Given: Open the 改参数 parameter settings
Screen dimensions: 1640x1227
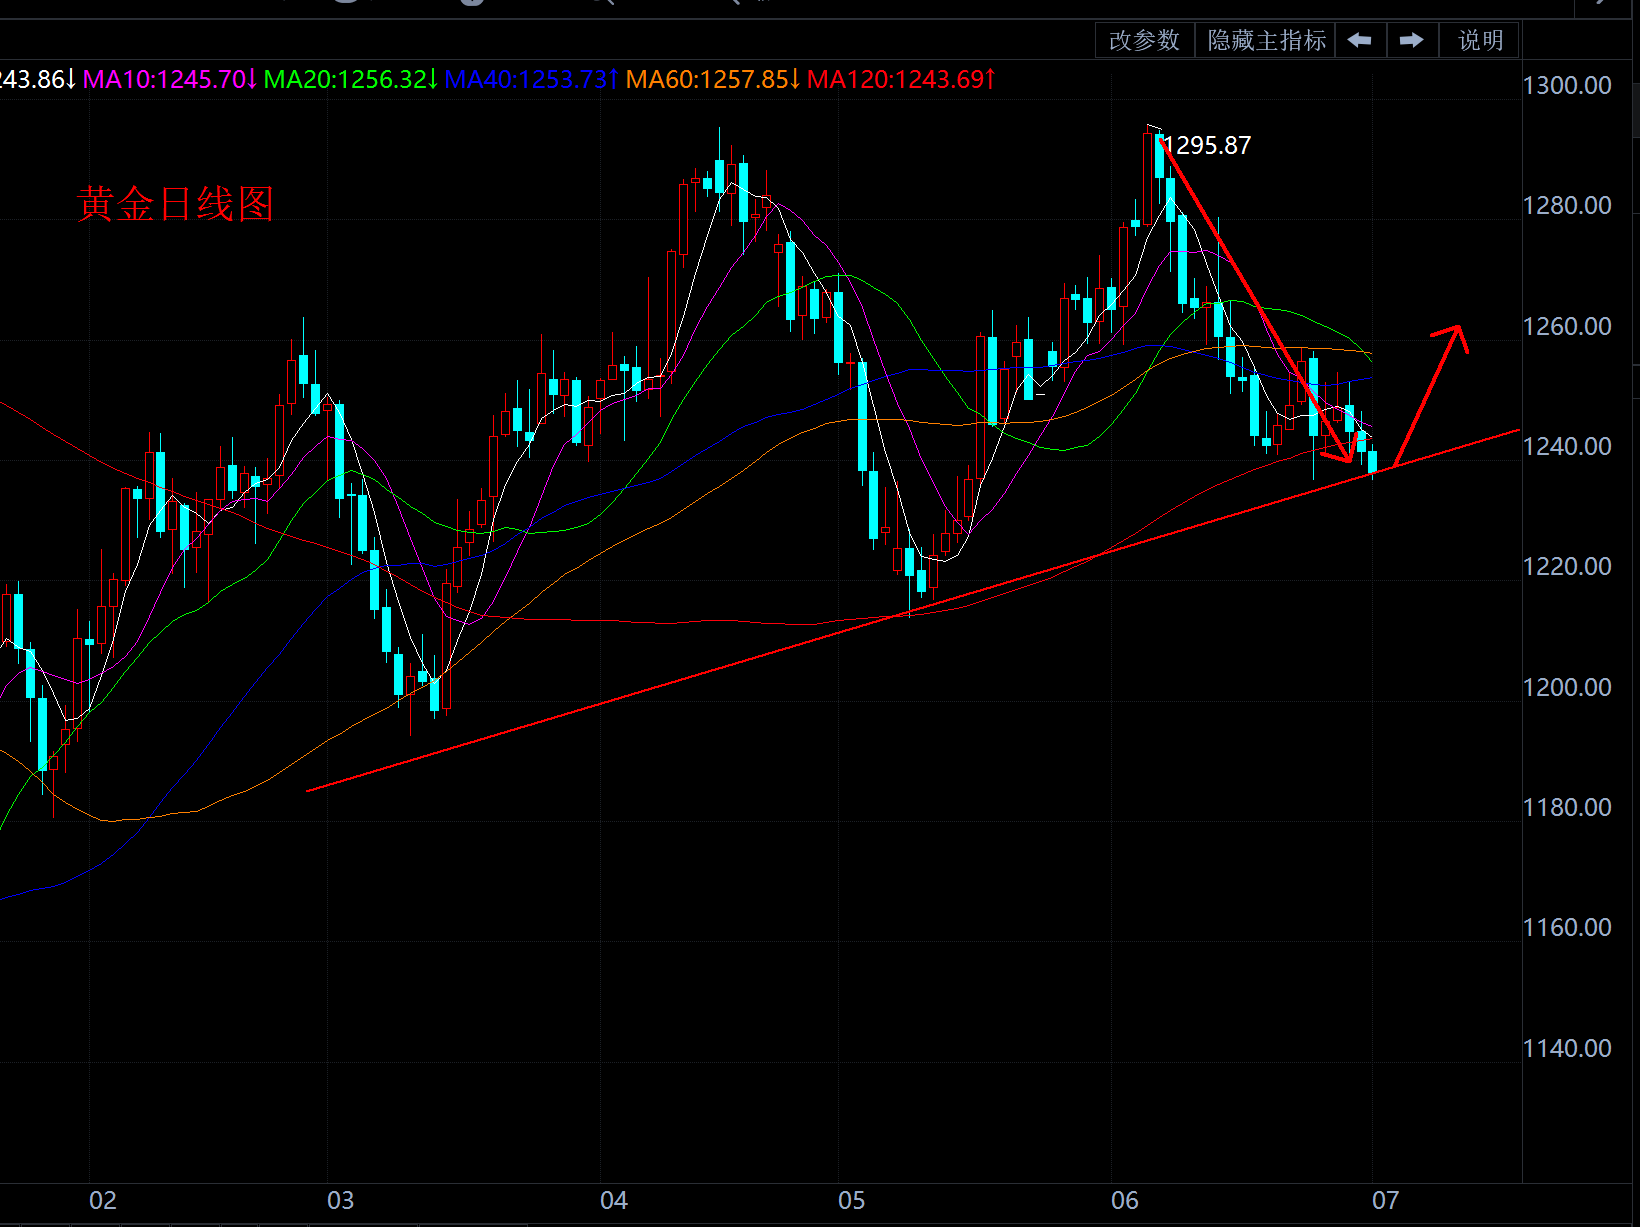Looking at the screenshot, I should (1144, 40).
